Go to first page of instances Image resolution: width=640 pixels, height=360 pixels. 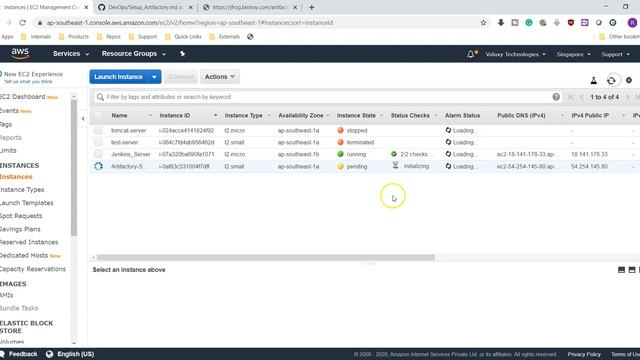[x=571, y=97]
